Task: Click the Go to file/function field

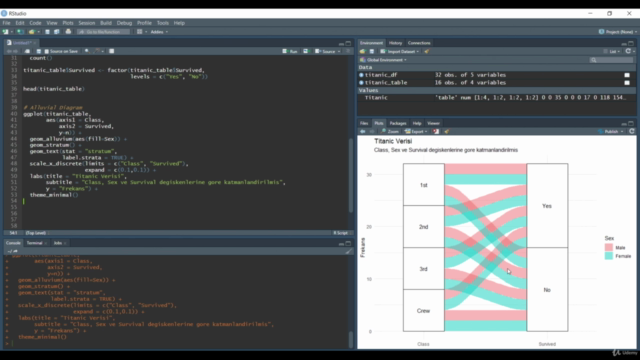Action: (104, 32)
